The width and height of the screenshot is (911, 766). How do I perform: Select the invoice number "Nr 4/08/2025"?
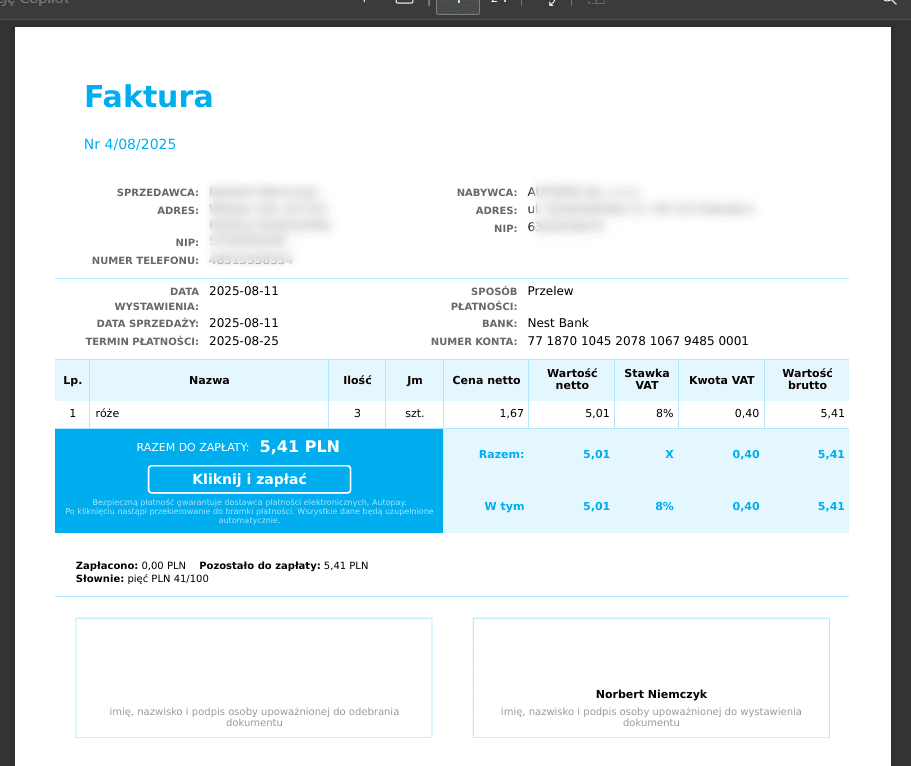tap(130, 144)
